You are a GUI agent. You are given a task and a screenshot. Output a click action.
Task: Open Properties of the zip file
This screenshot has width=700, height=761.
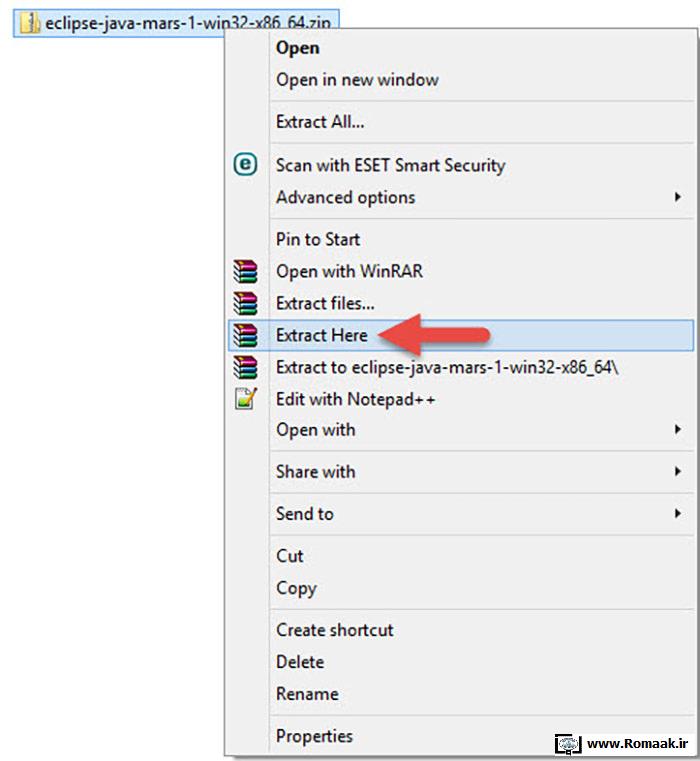click(460, 736)
